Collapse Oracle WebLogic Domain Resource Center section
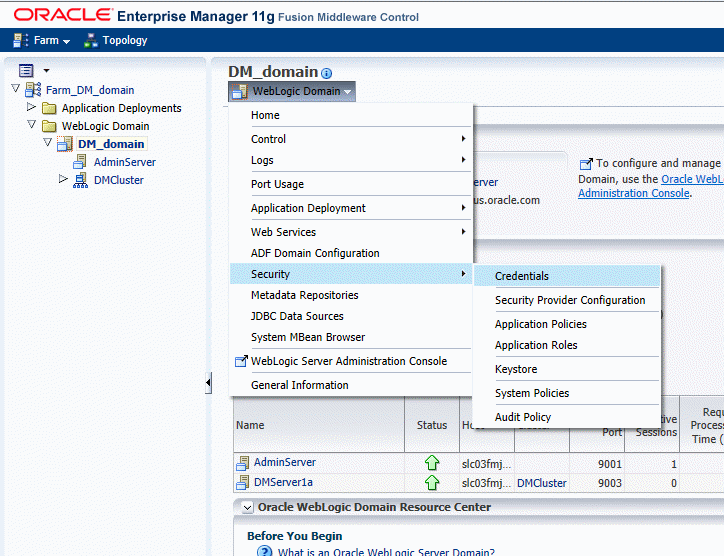Viewport: 724px width, 556px height. pyautogui.click(x=247, y=508)
